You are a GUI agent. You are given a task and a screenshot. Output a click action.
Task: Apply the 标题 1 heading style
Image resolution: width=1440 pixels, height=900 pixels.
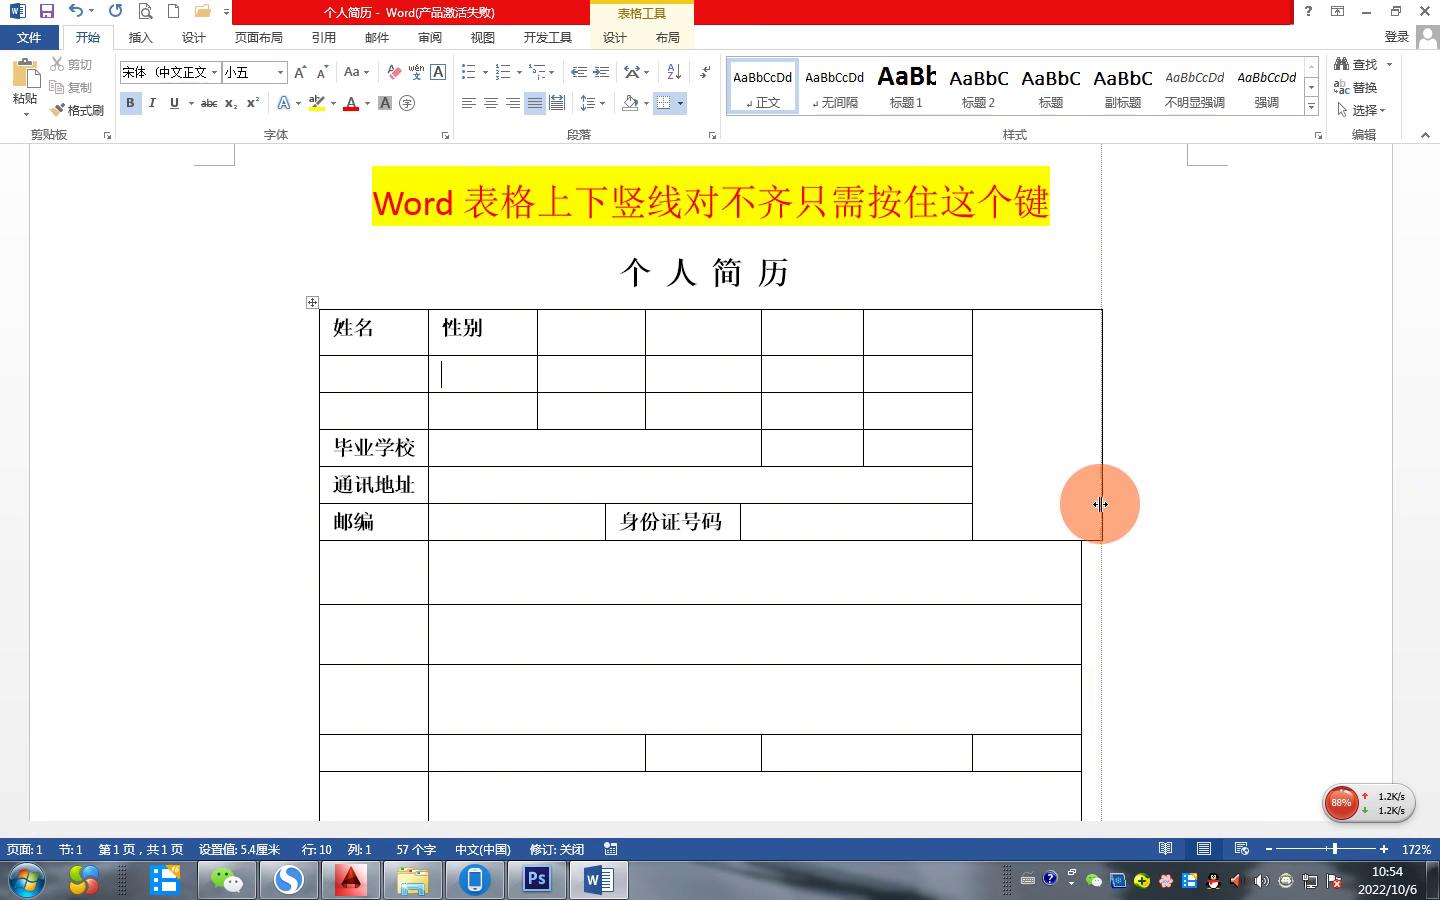(906, 86)
